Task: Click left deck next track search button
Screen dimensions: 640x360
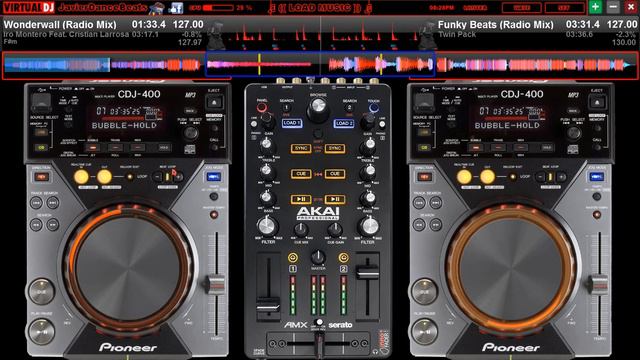Action: [53, 202]
